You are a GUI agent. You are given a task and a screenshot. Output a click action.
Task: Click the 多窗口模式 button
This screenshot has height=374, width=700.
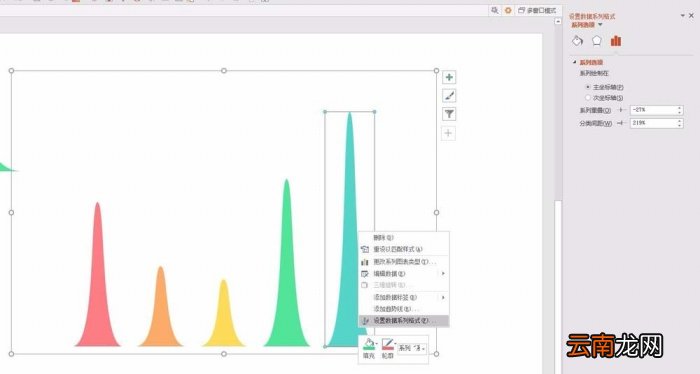[x=538, y=10]
